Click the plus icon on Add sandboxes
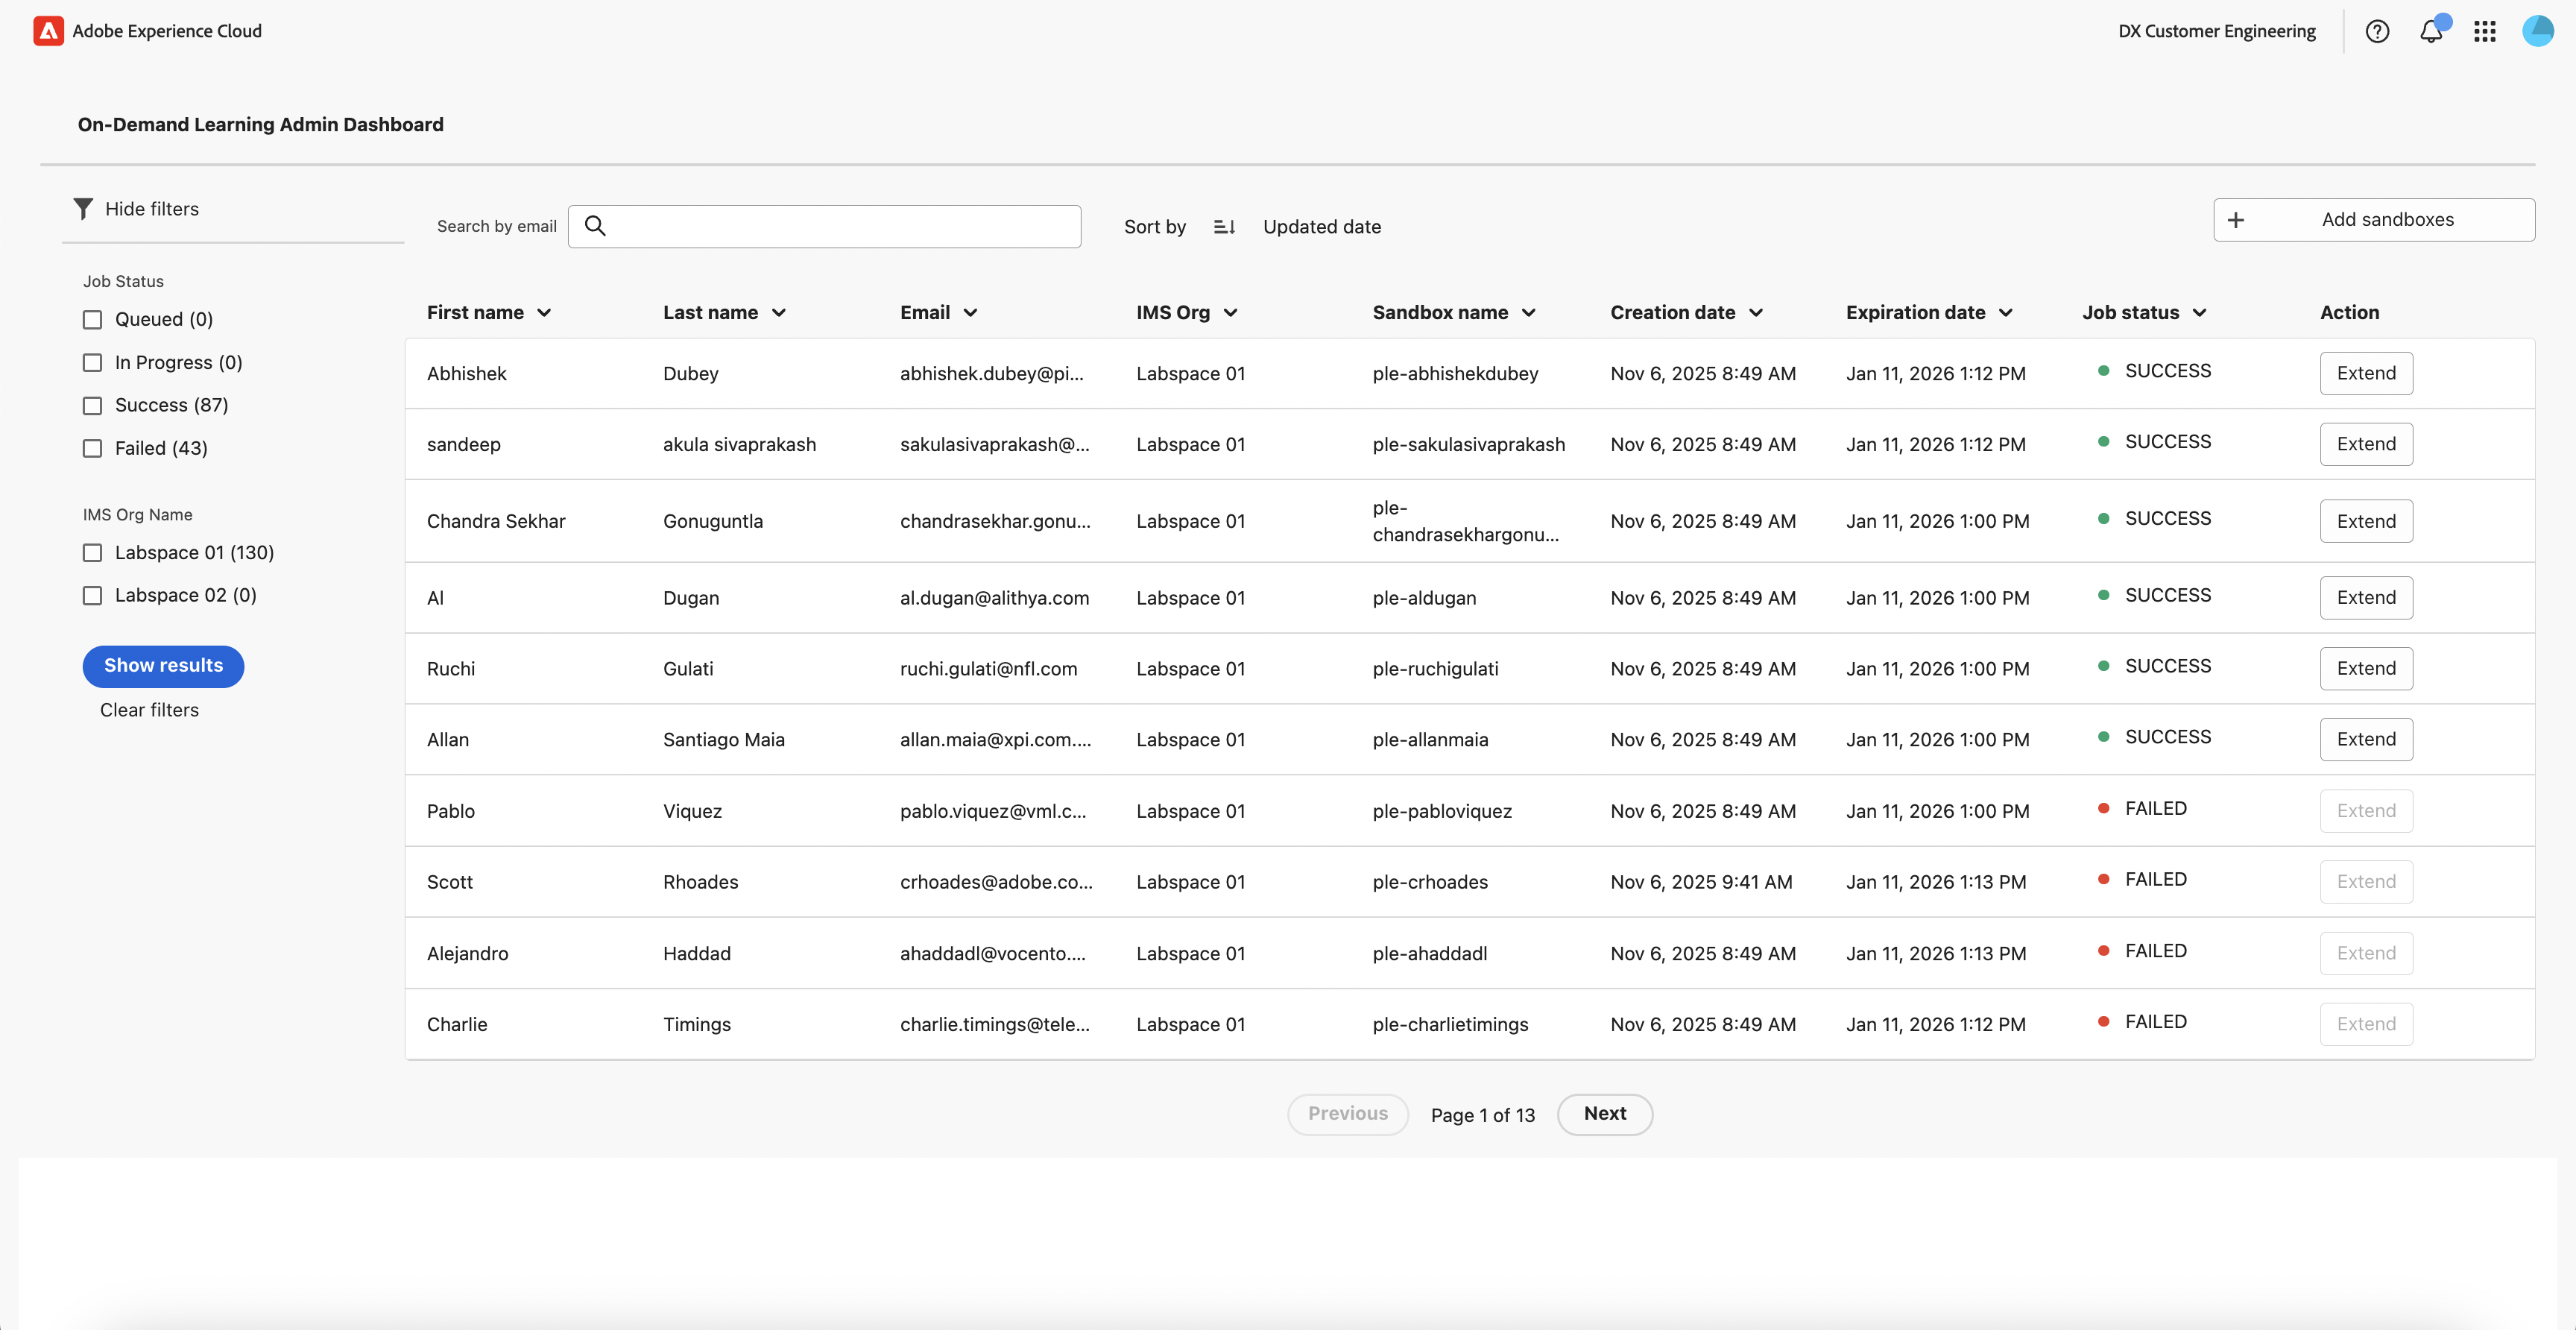 pos(2236,220)
